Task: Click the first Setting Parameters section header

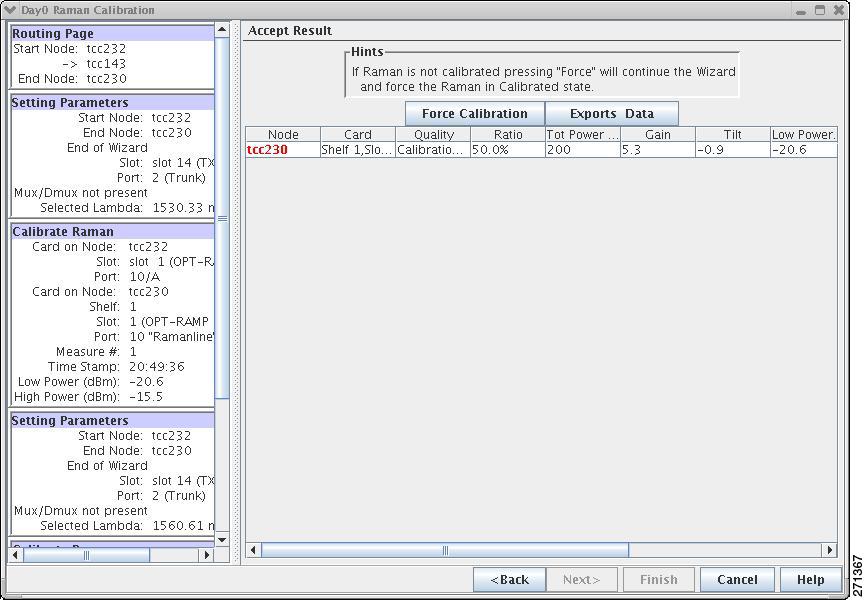Action: click(x=113, y=103)
